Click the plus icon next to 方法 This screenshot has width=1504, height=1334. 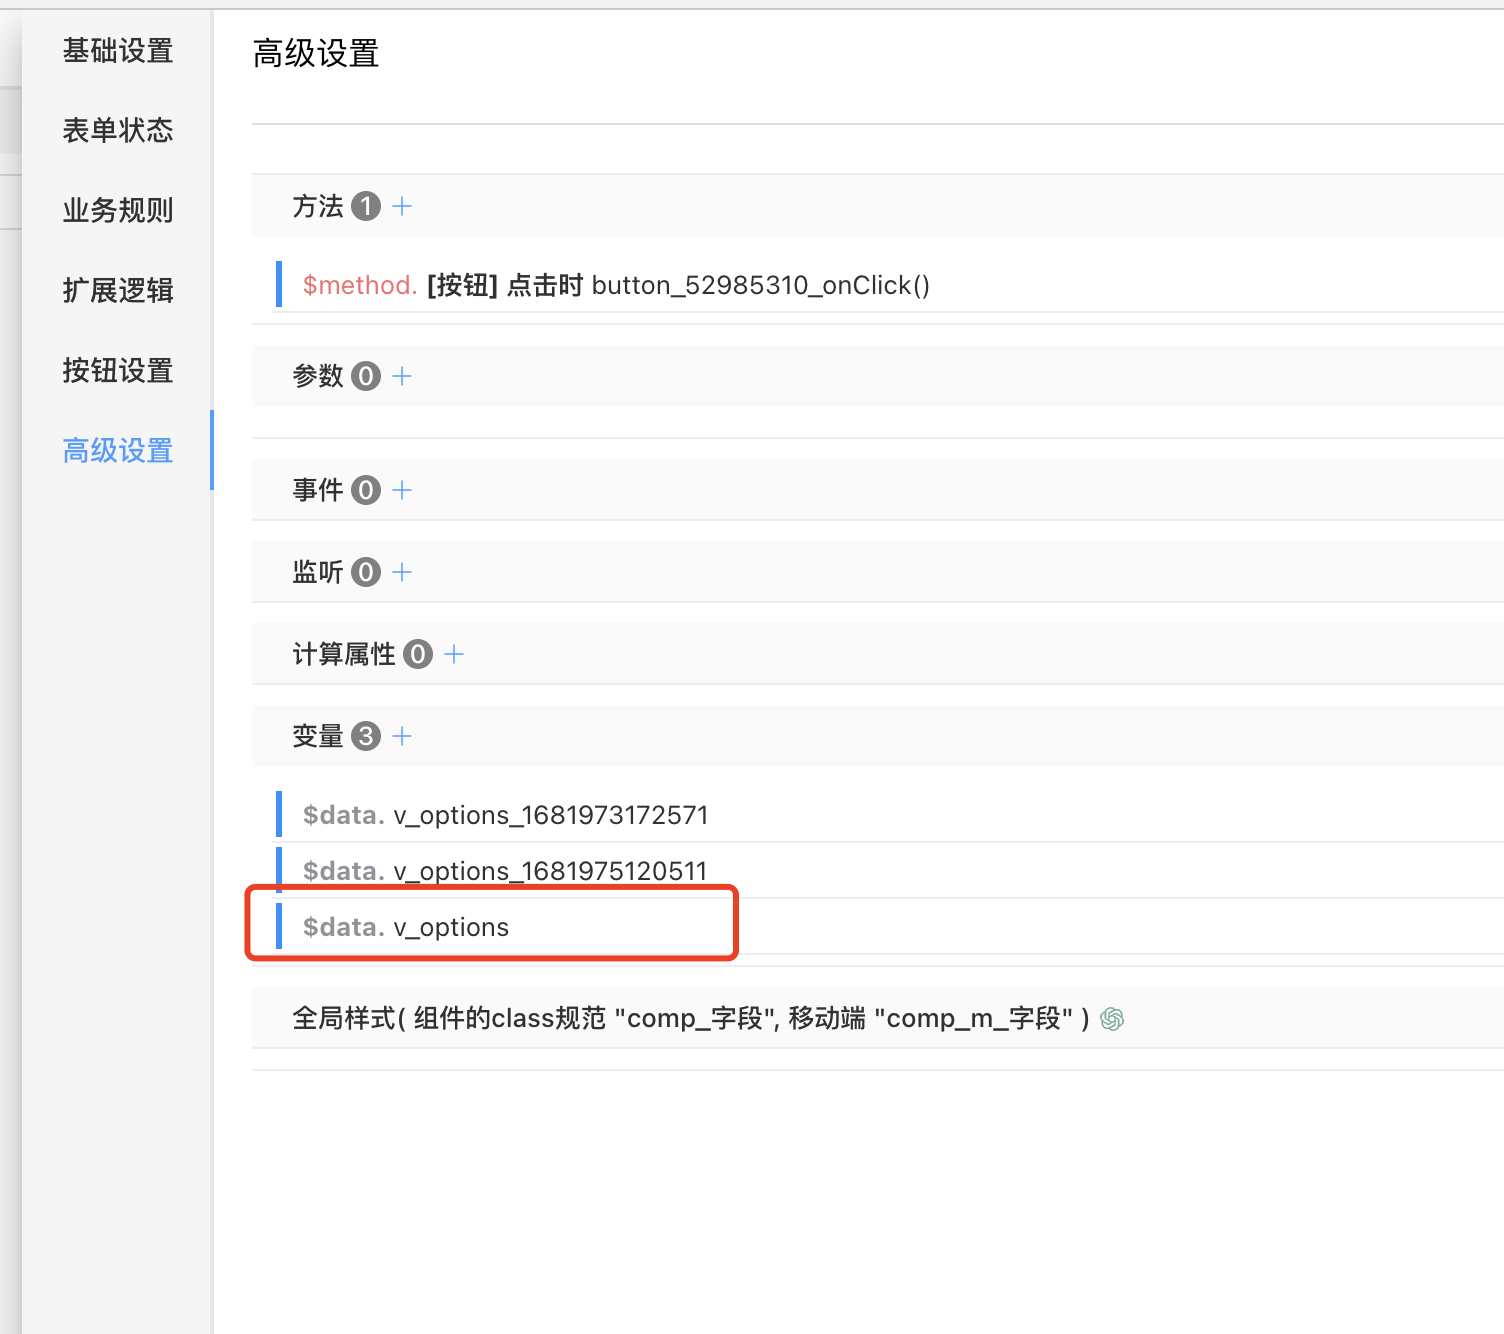pyautogui.click(x=402, y=206)
